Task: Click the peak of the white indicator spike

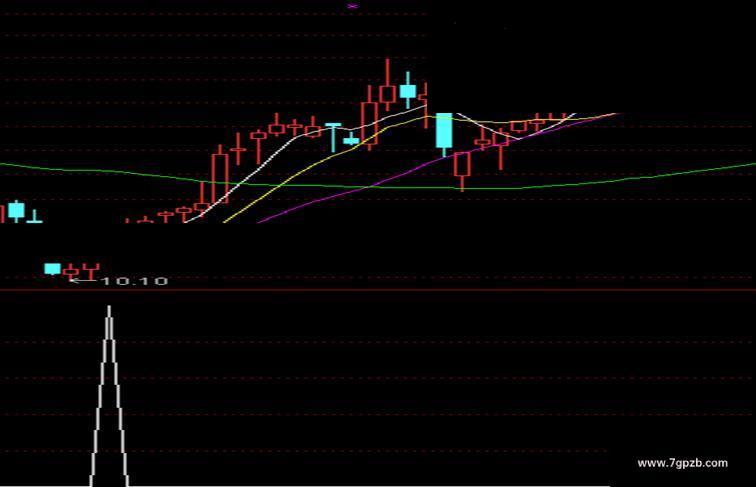Action: click(x=109, y=309)
